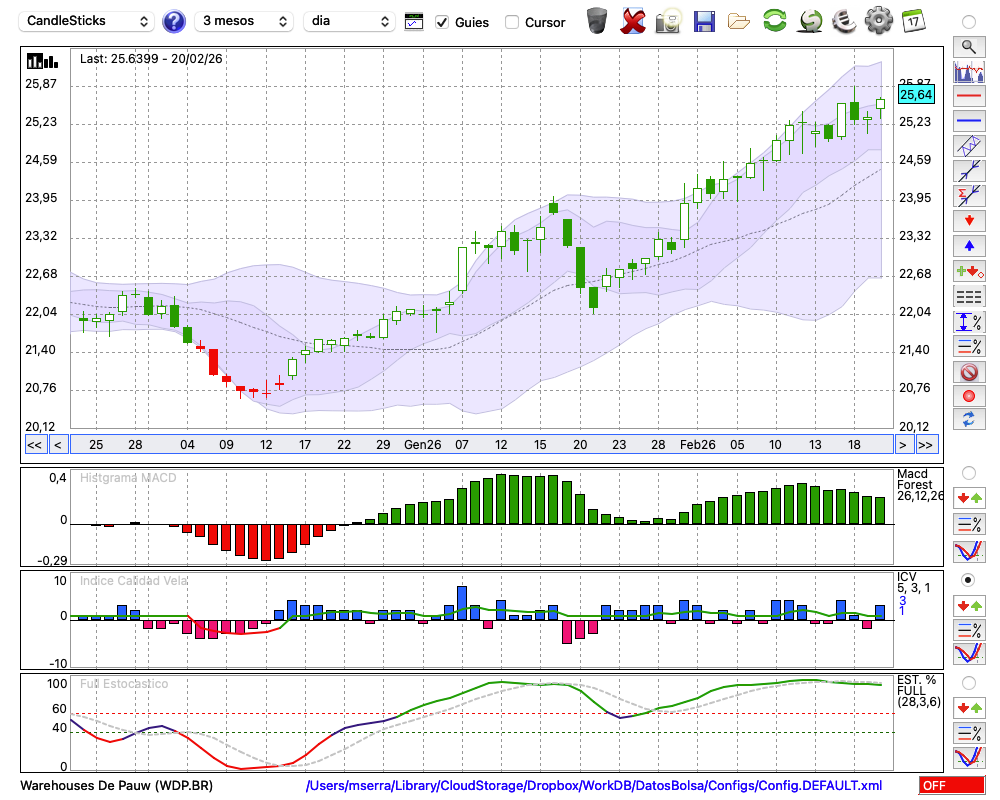The height and width of the screenshot is (800, 1000).
Task: Click the green refresh arrows icon
Action: tap(774, 20)
